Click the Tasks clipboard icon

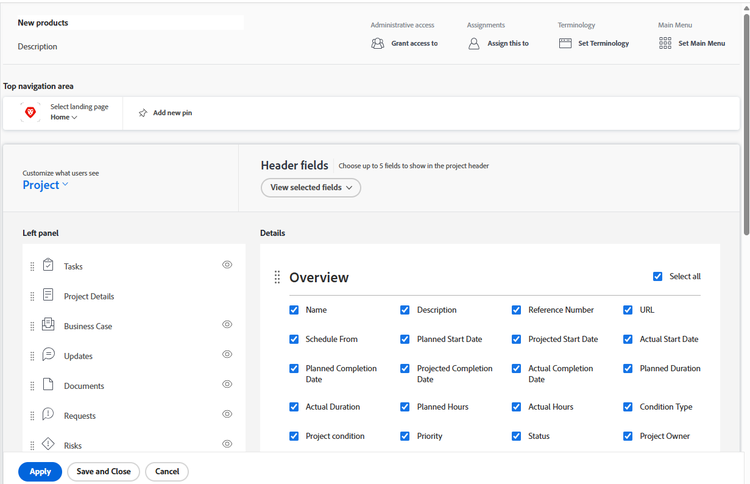[x=48, y=266]
